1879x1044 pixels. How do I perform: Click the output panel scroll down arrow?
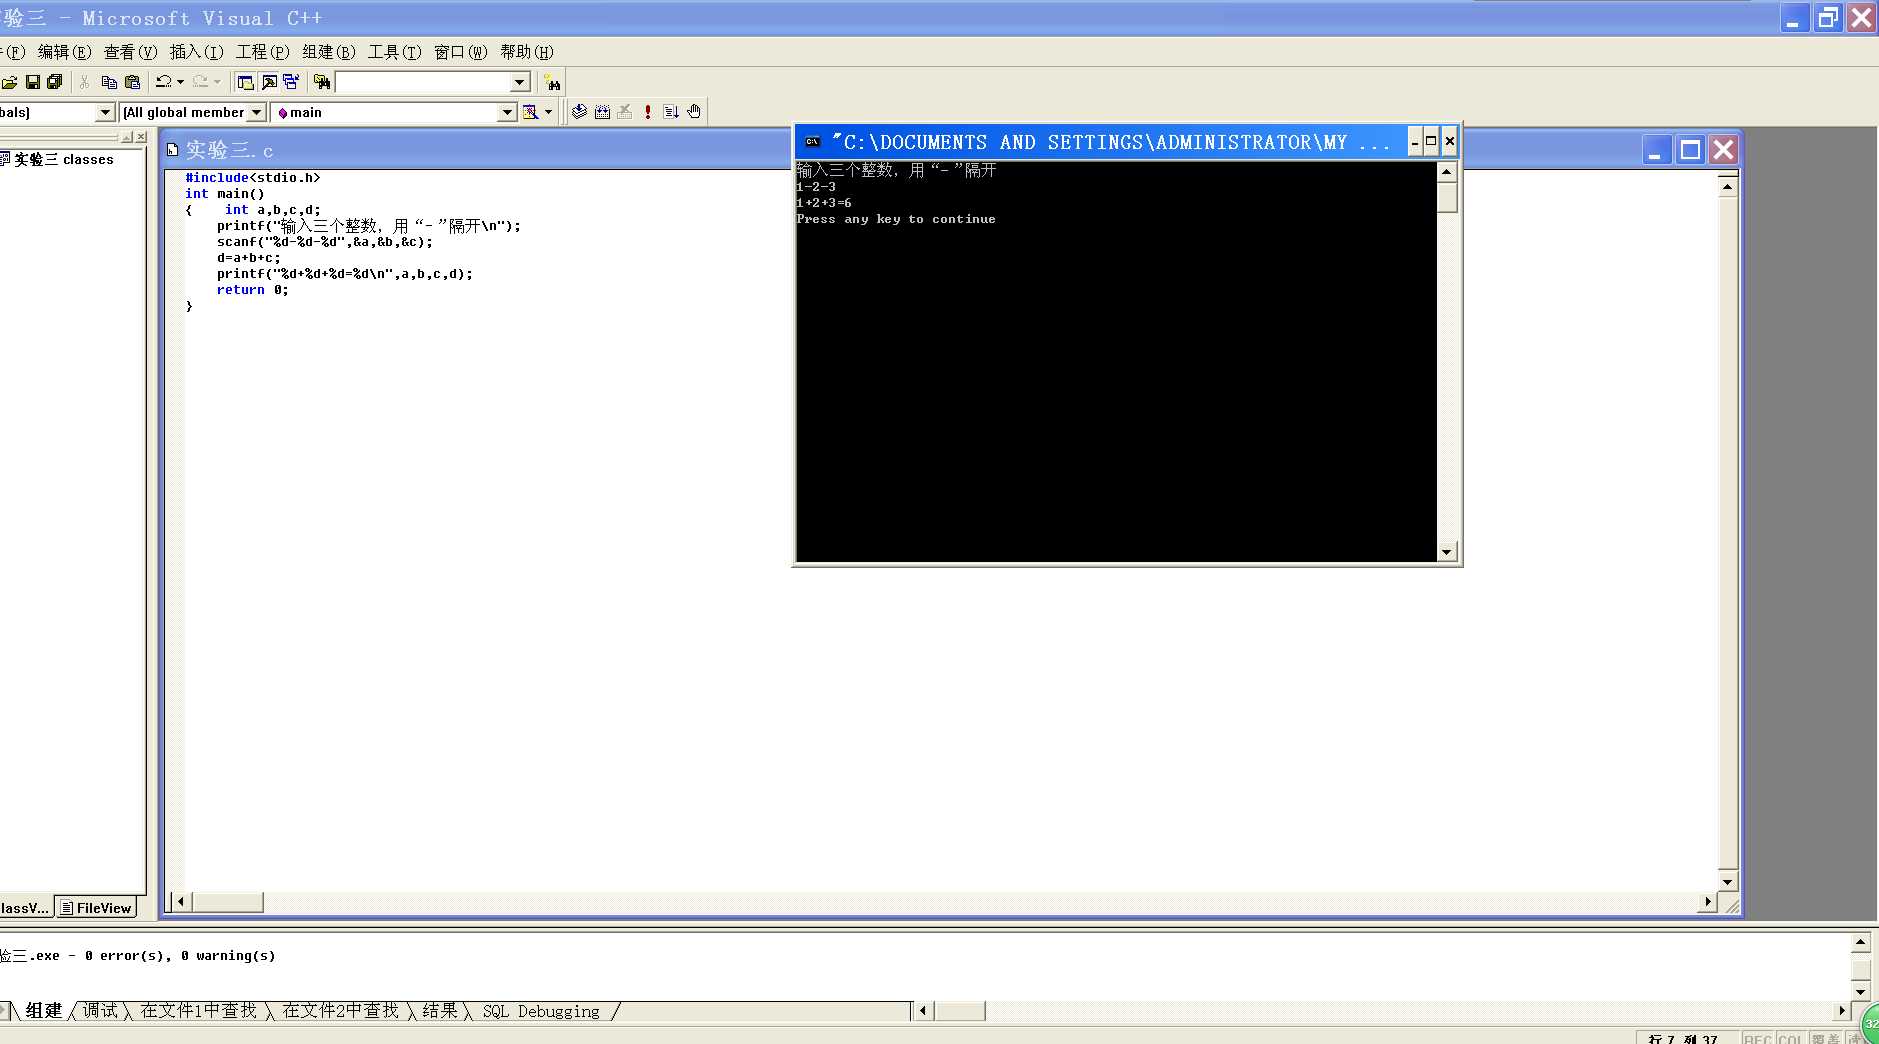click(x=1860, y=991)
